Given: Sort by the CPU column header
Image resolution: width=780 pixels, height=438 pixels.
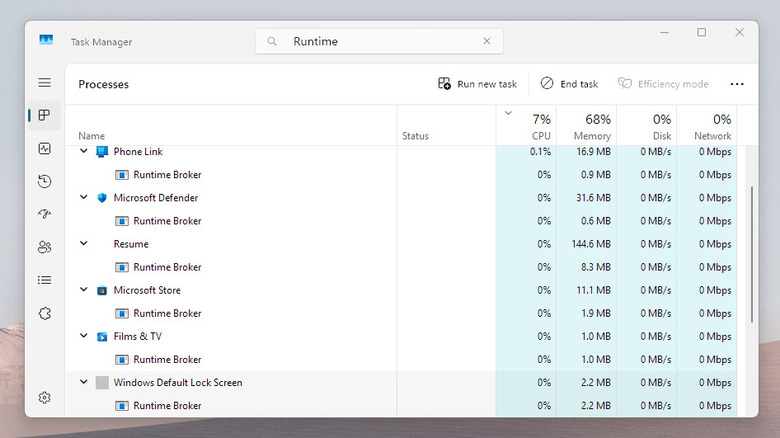Looking at the screenshot, I should [x=528, y=127].
